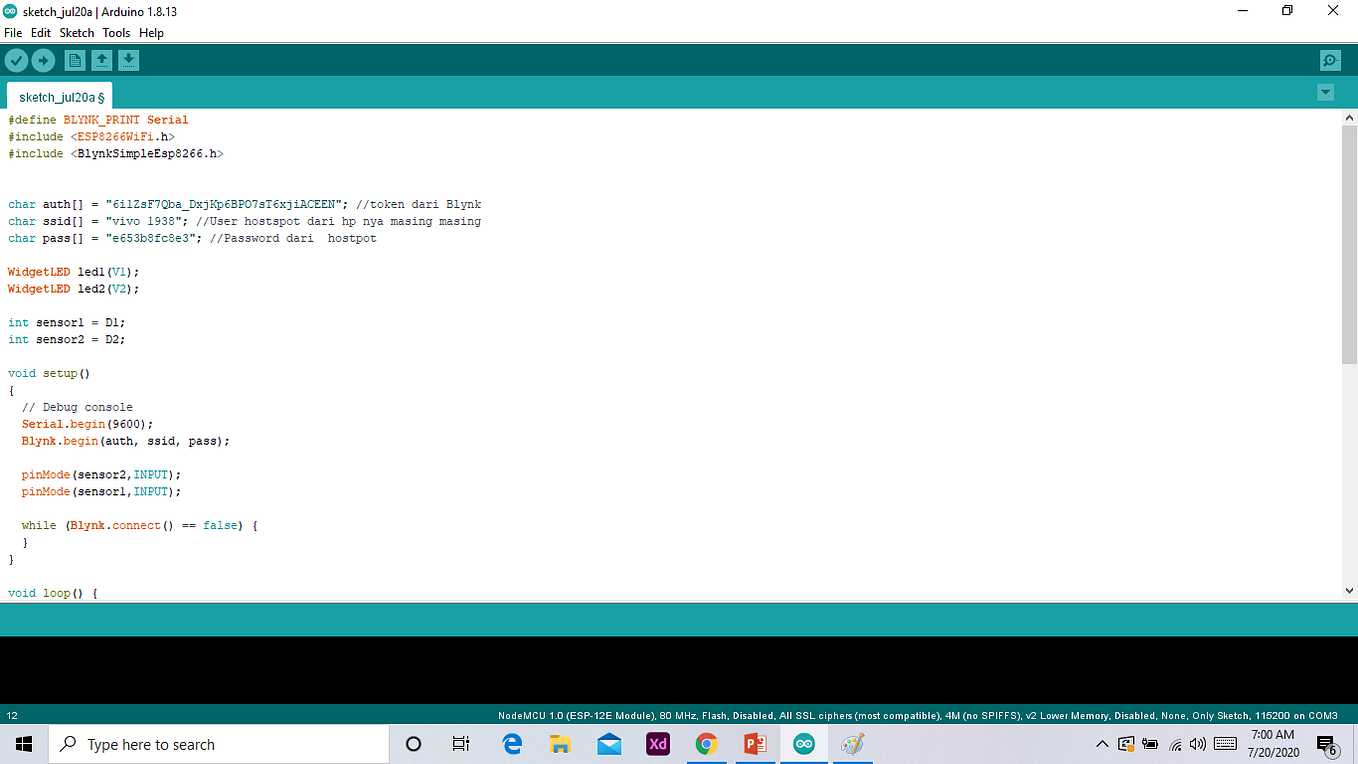Create a new sketch via the New icon

point(74,60)
